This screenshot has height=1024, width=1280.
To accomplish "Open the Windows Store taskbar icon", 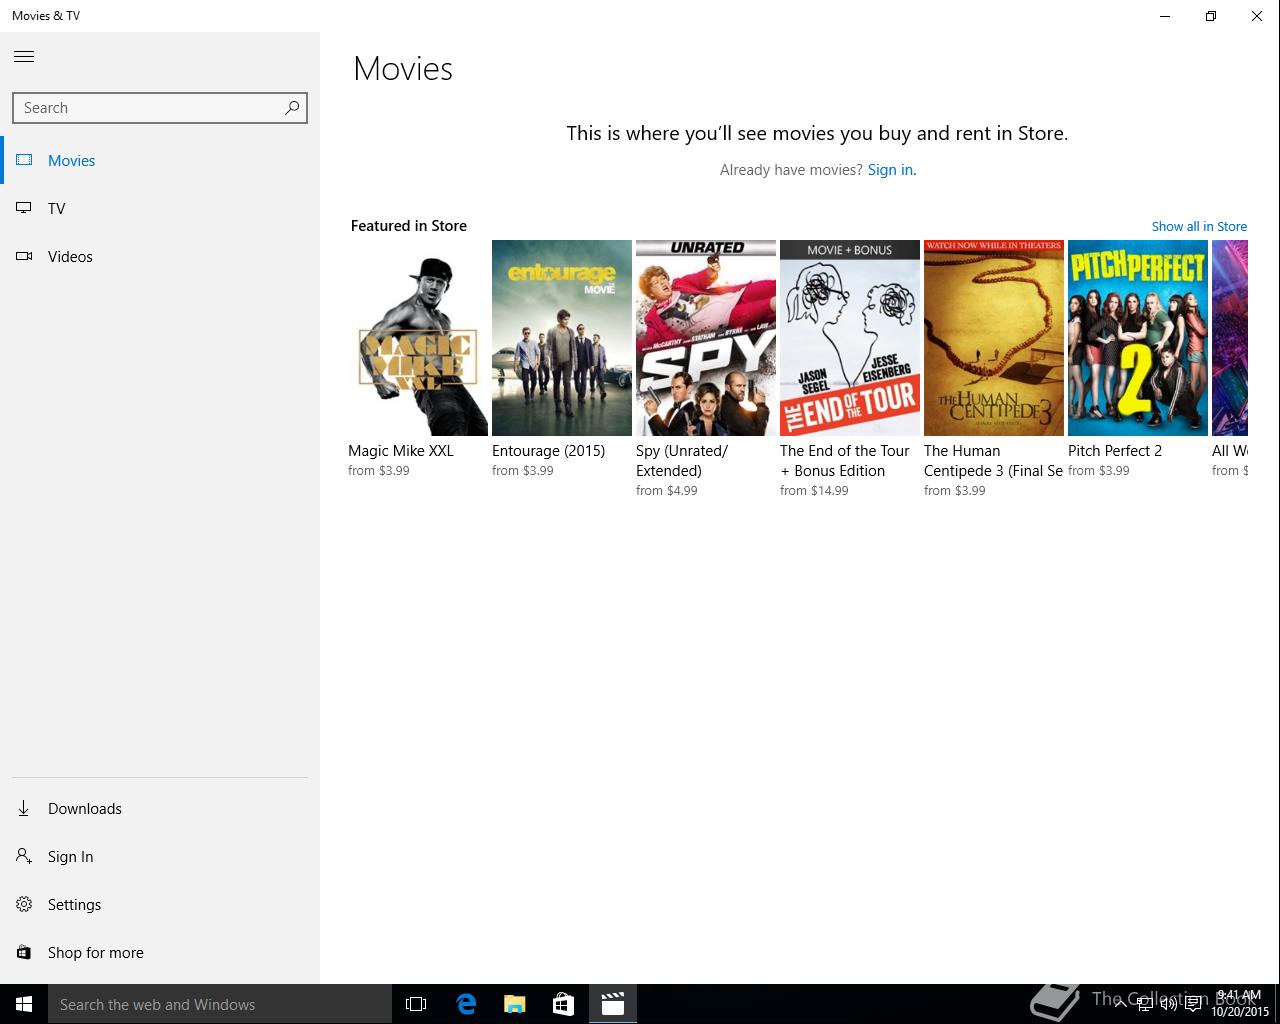I will point(564,1004).
